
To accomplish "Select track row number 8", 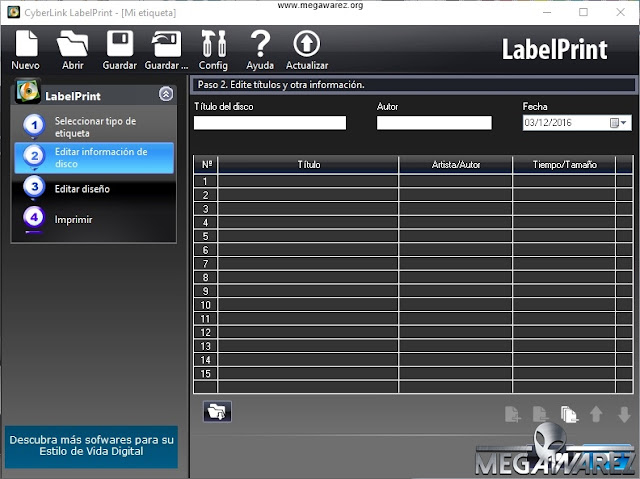I will (206, 277).
